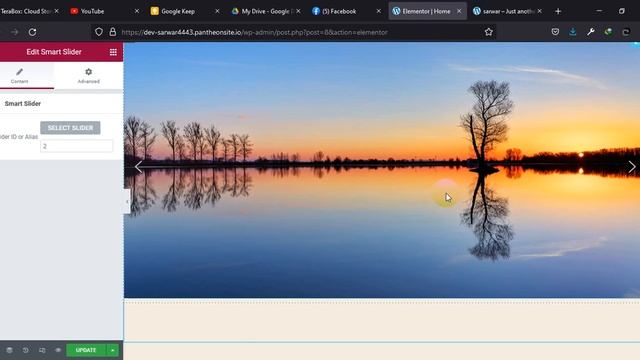Screen dimensions: 640x360
Task: Preview changes with the eye icon
Action: coord(58,350)
